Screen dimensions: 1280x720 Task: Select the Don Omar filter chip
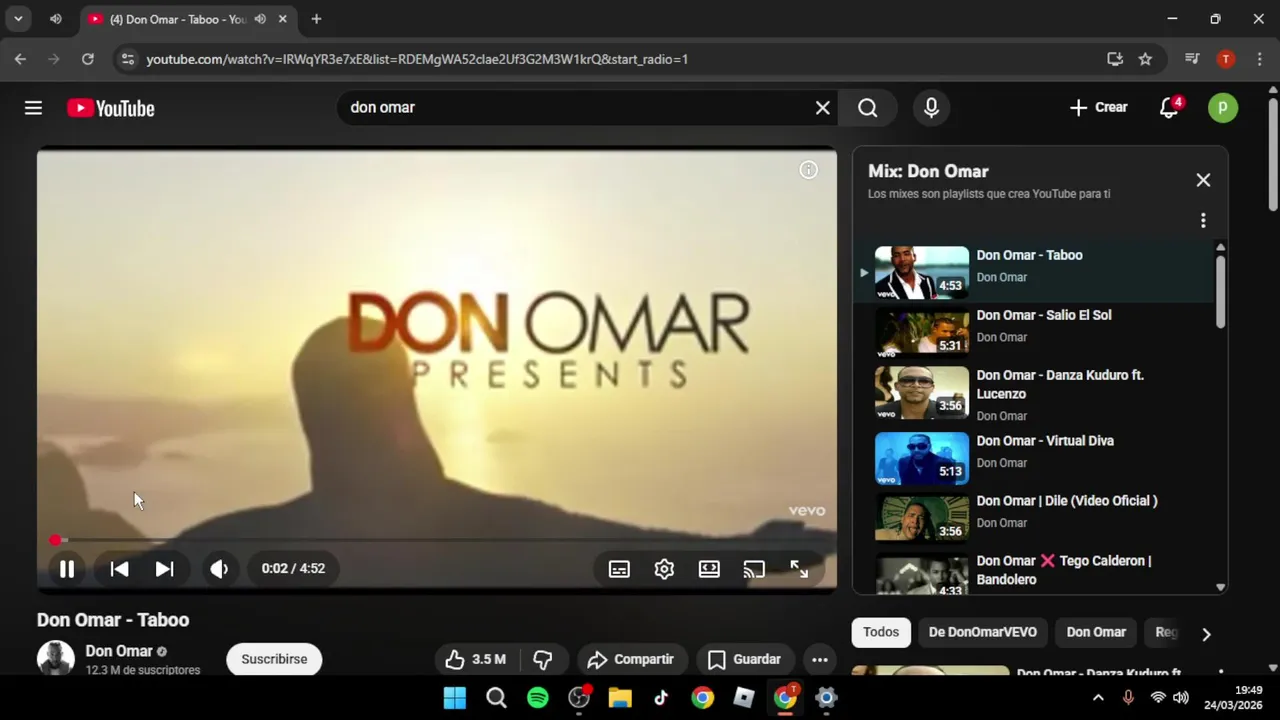(x=1096, y=632)
